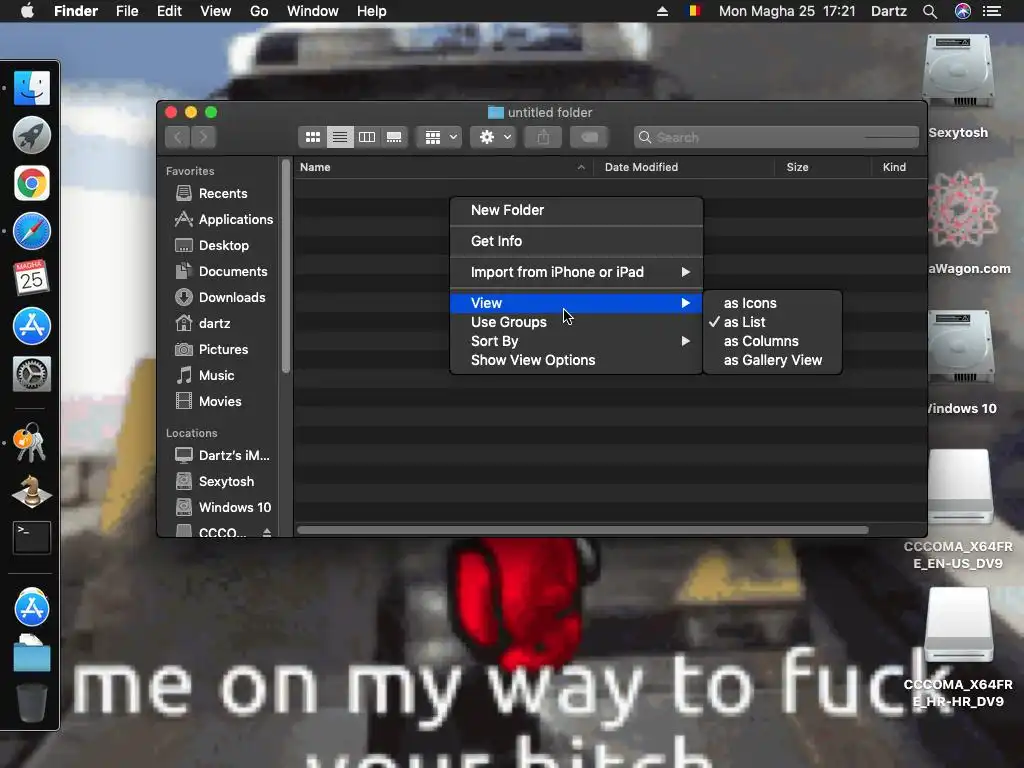Go forward with toolbar forward arrow

[x=204, y=137]
